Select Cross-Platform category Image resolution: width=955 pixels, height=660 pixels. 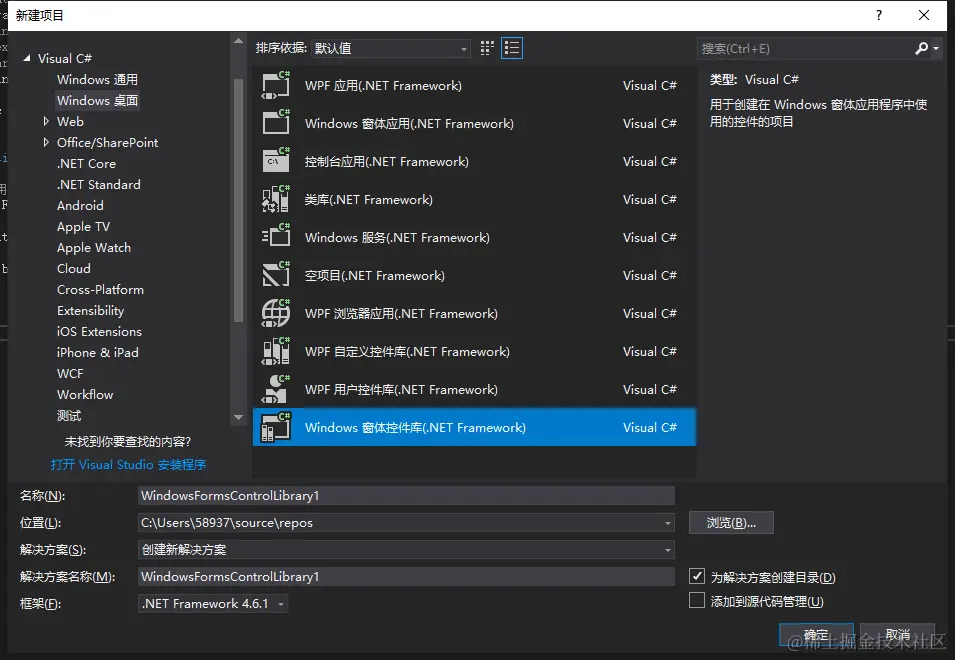click(x=100, y=290)
